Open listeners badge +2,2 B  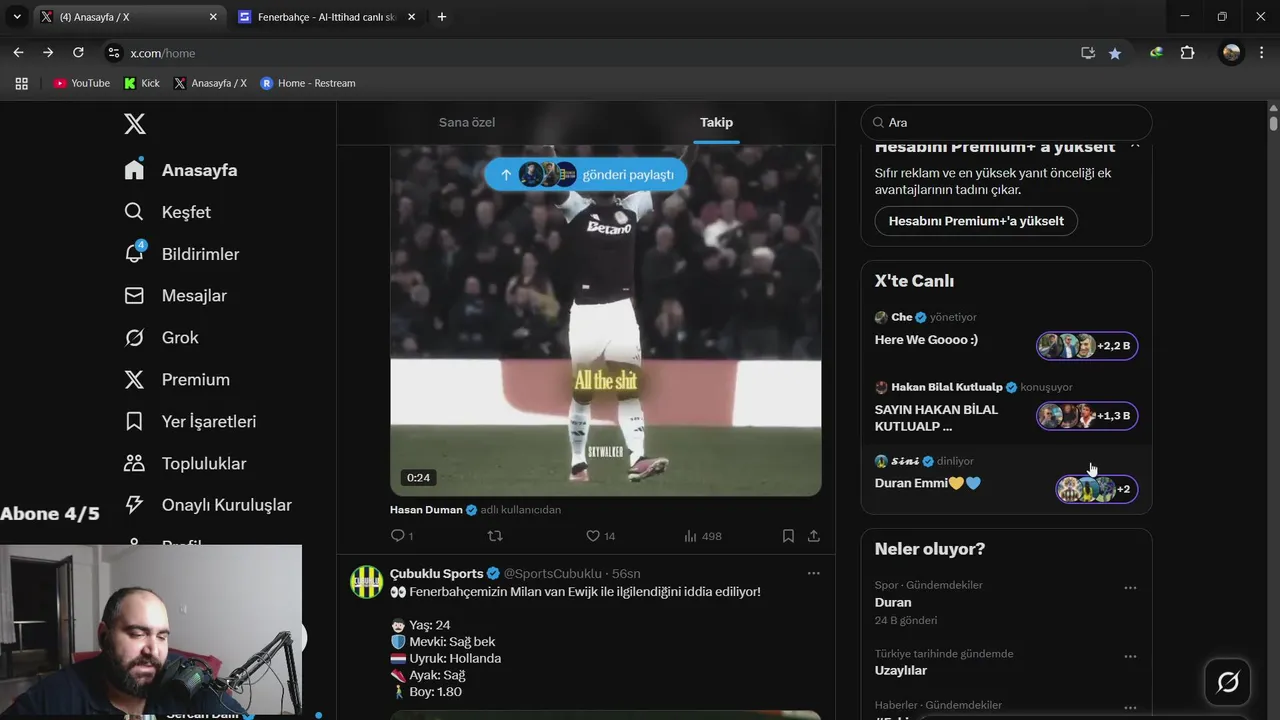point(1087,346)
